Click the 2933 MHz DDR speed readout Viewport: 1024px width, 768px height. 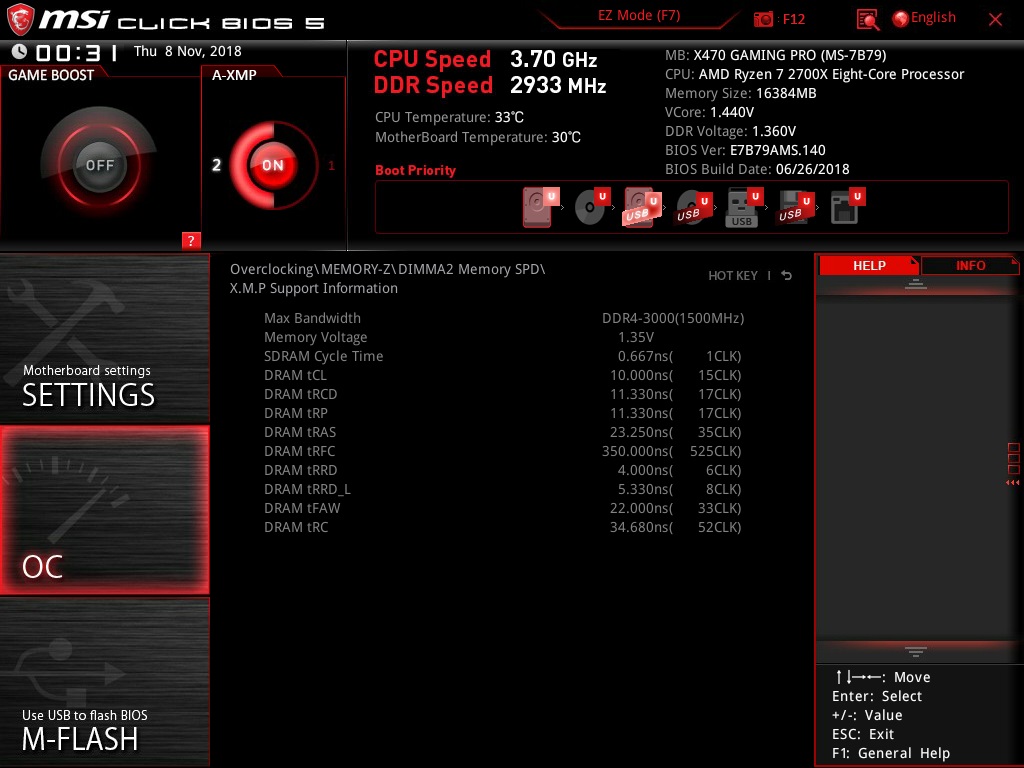[x=558, y=85]
